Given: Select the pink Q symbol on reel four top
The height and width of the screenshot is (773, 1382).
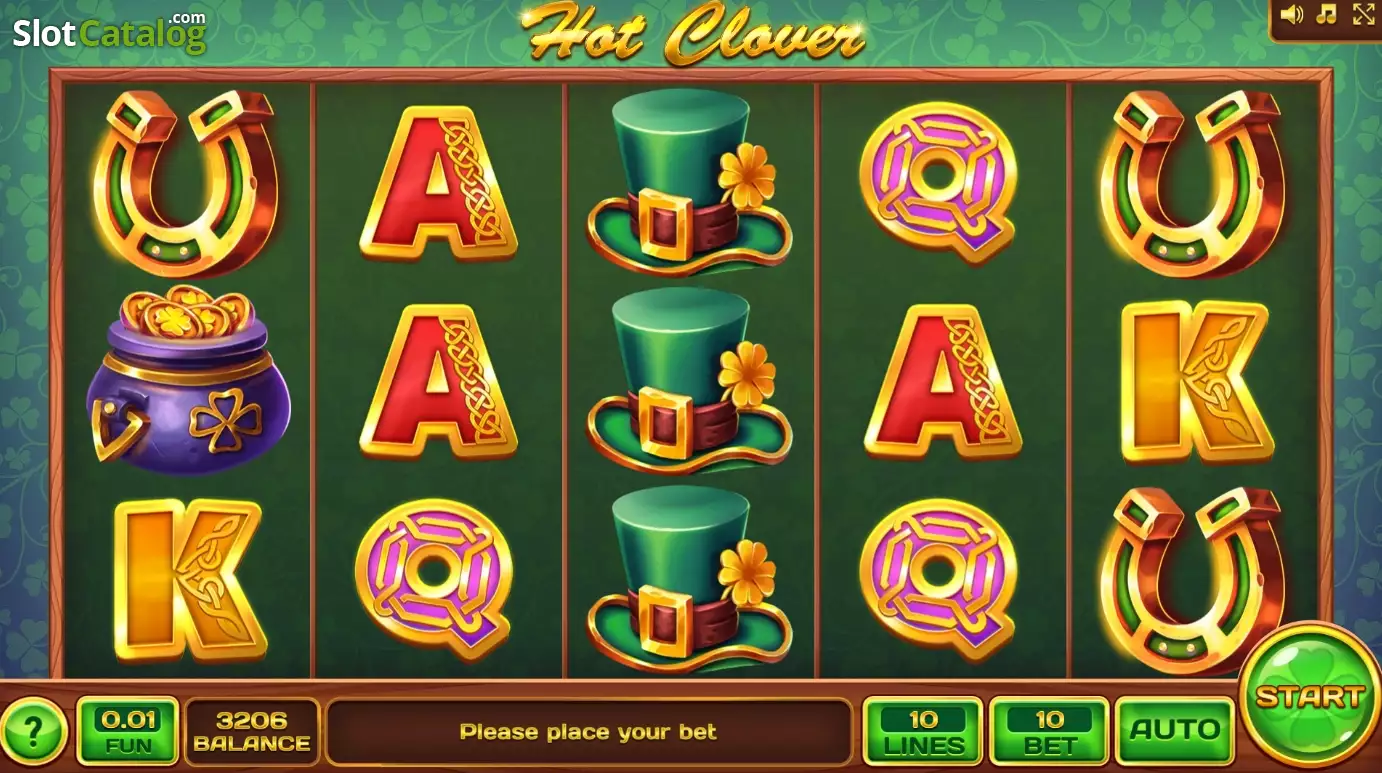Looking at the screenshot, I should pyautogui.click(x=938, y=182).
